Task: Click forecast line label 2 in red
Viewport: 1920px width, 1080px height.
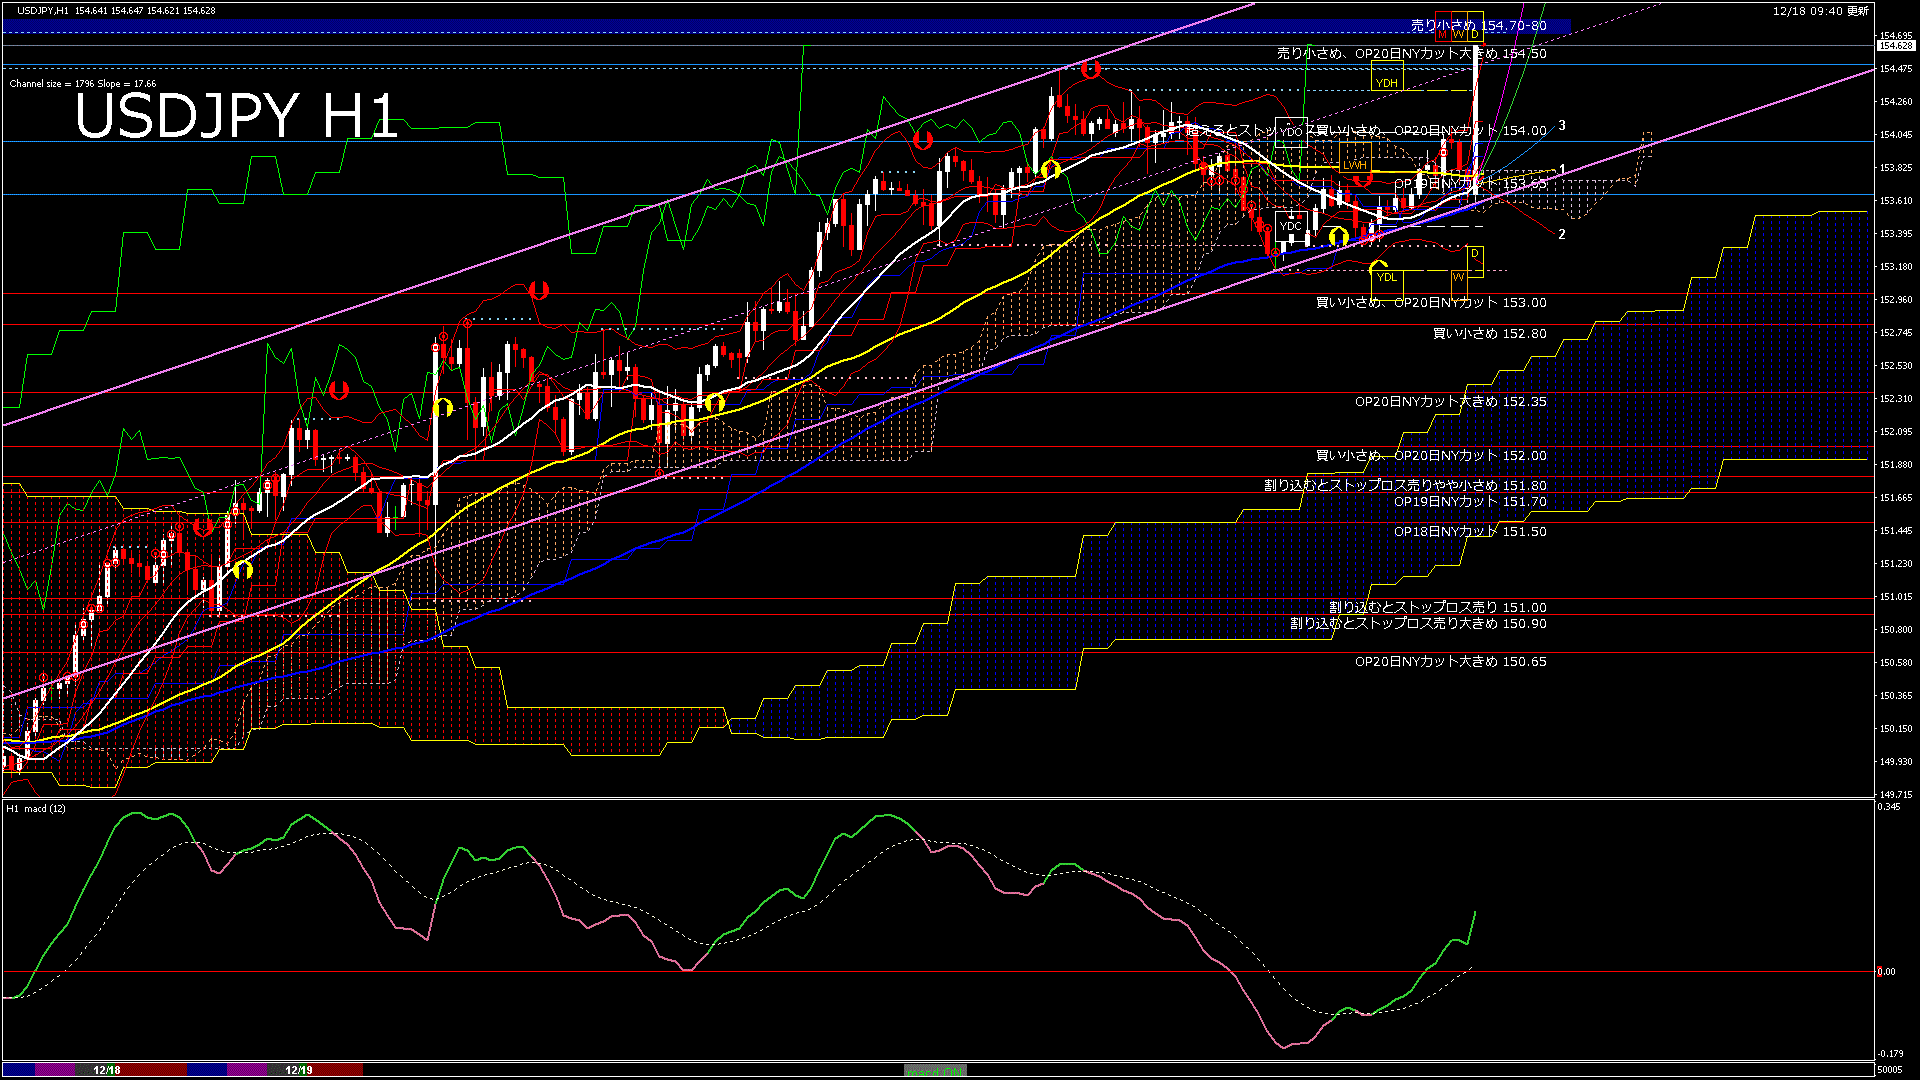Action: click(x=1562, y=235)
